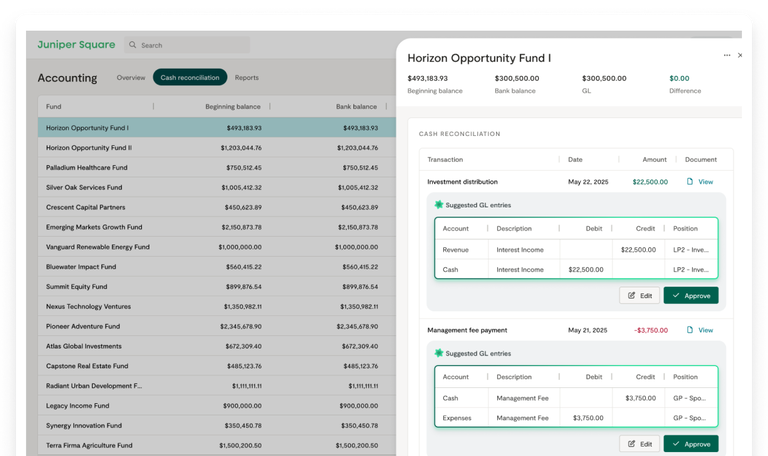This screenshot has width=768, height=456.
Task: Select the Capstone Real Estate Fund row
Action: pyautogui.click(x=216, y=366)
